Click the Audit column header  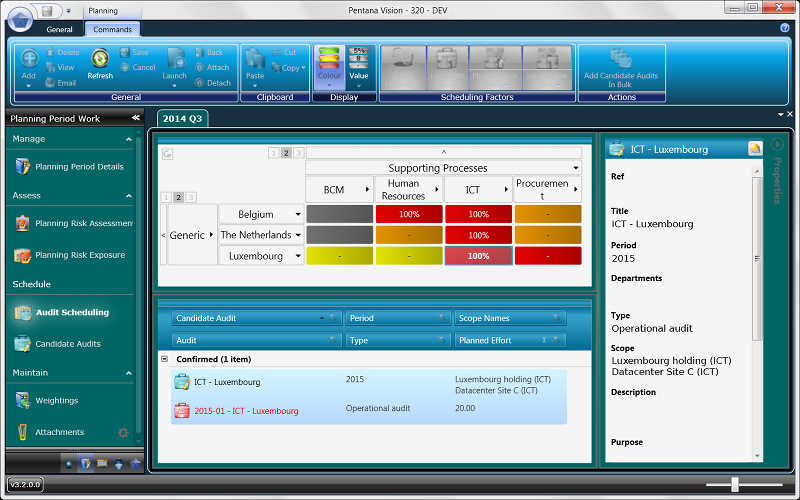(x=257, y=340)
